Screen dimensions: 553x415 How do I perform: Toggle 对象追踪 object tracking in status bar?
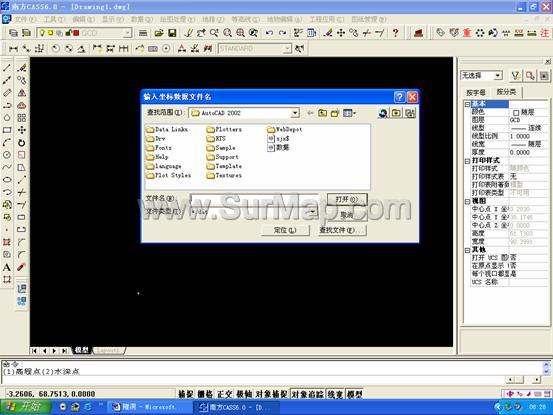[x=308, y=394]
